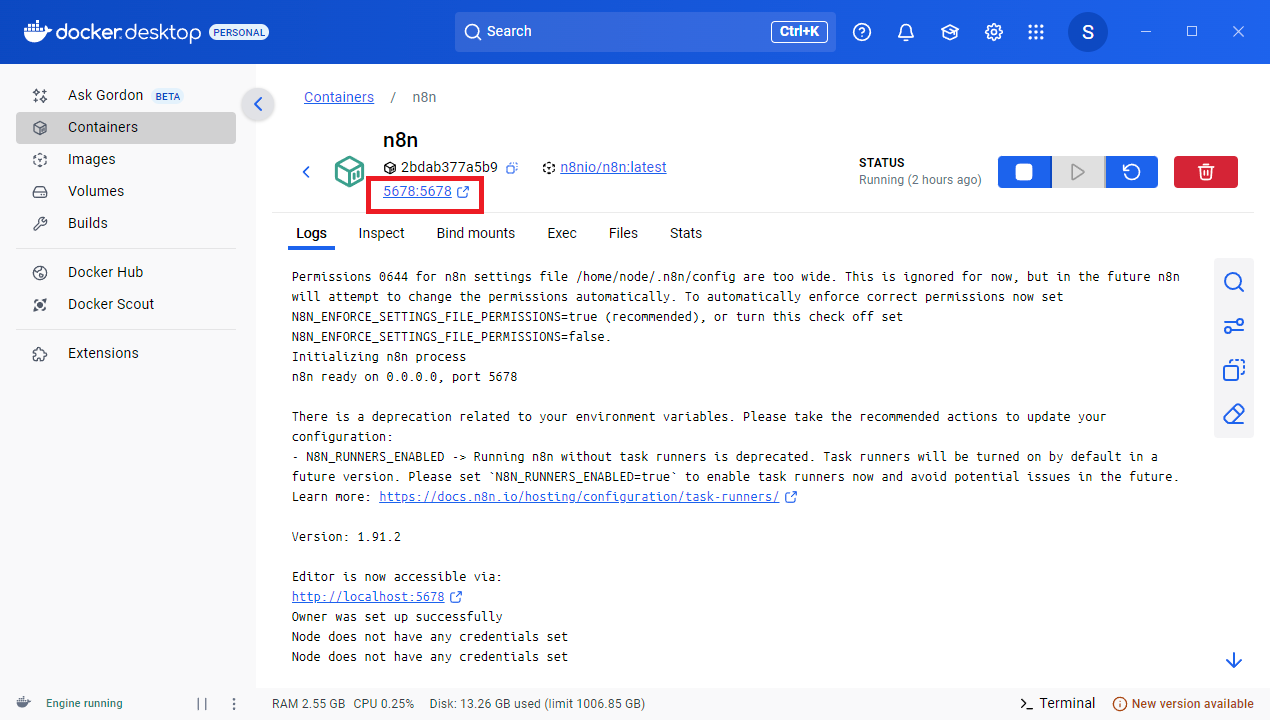Collapse the sidebar with the chevron button

point(258,104)
